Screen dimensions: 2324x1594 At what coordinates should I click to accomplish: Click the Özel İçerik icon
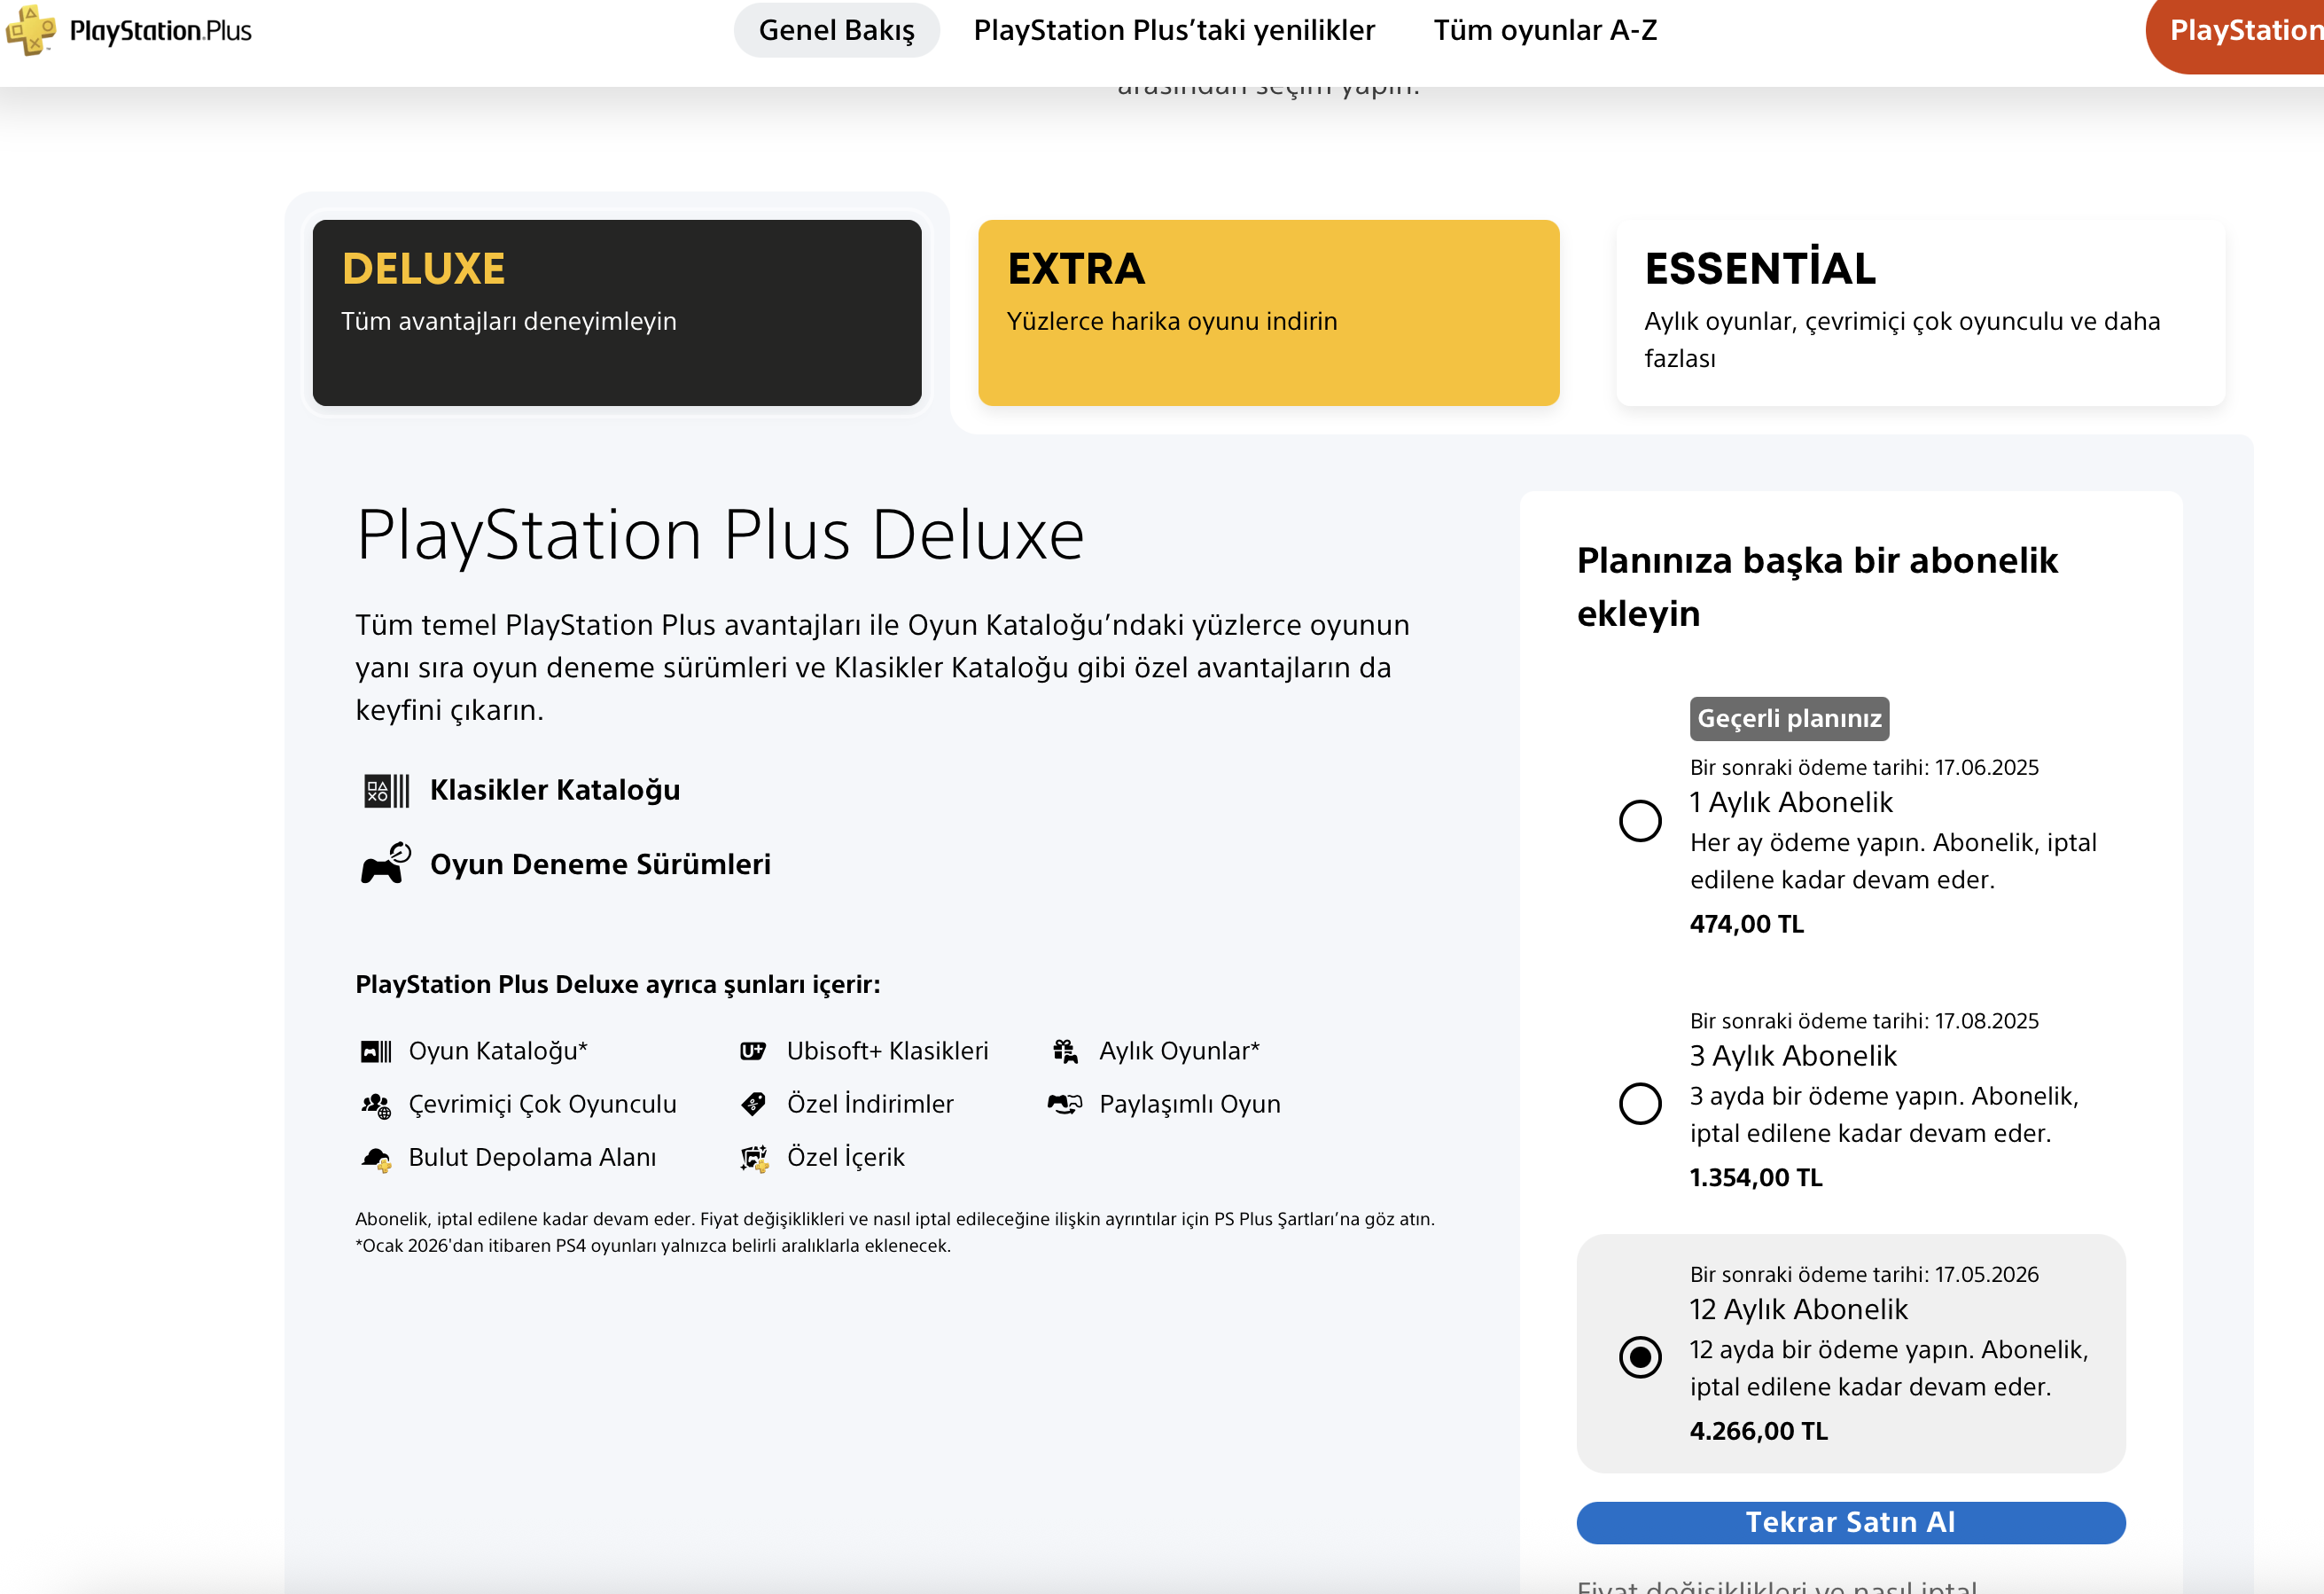754,1158
